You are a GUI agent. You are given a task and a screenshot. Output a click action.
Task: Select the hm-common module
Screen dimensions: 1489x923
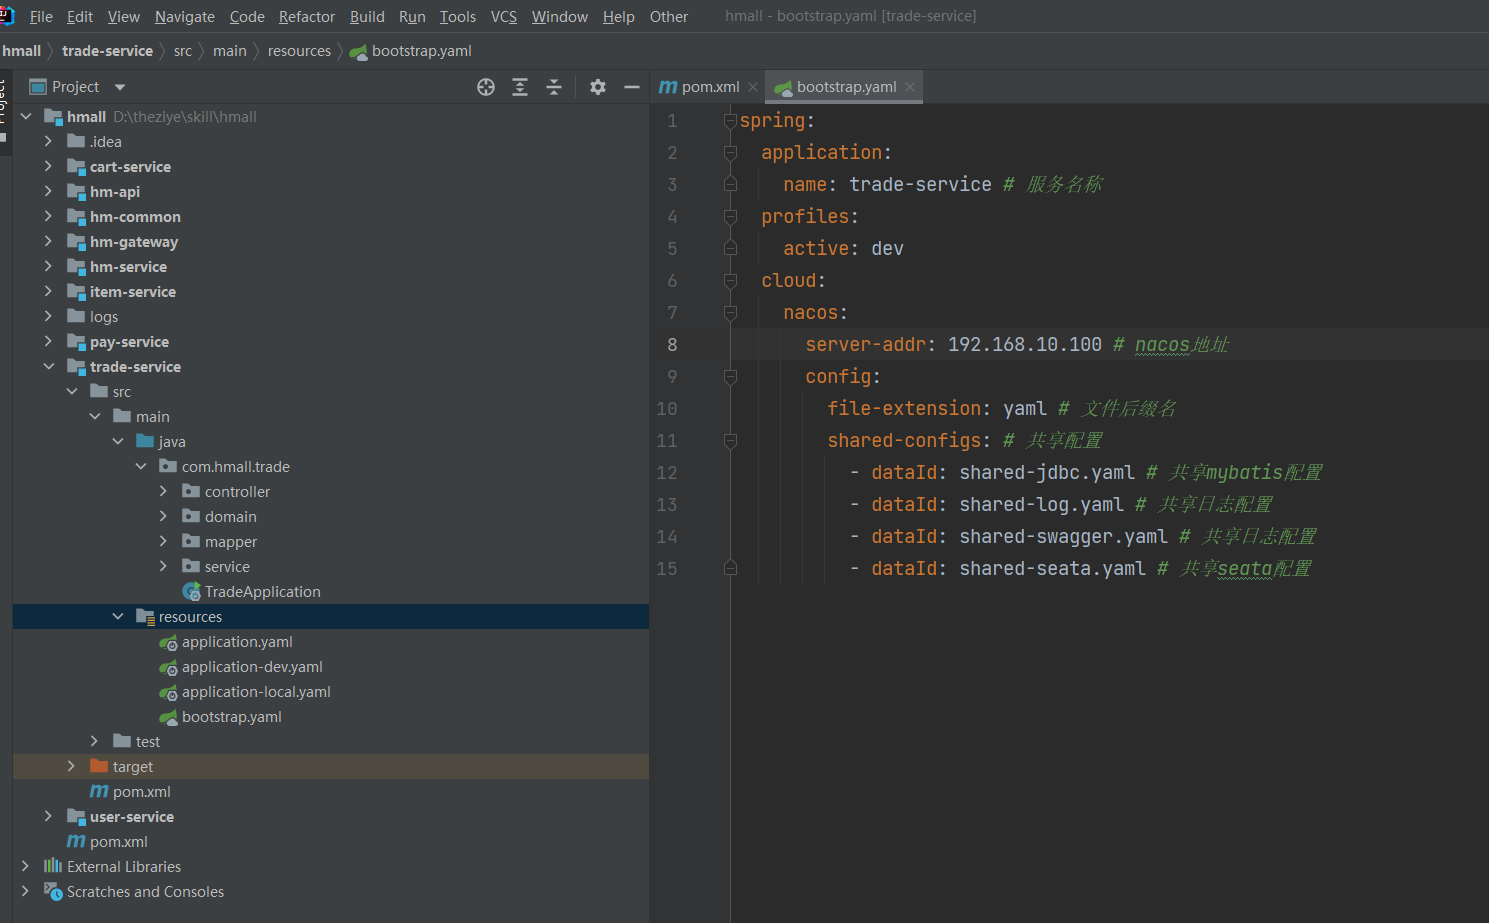[135, 217]
